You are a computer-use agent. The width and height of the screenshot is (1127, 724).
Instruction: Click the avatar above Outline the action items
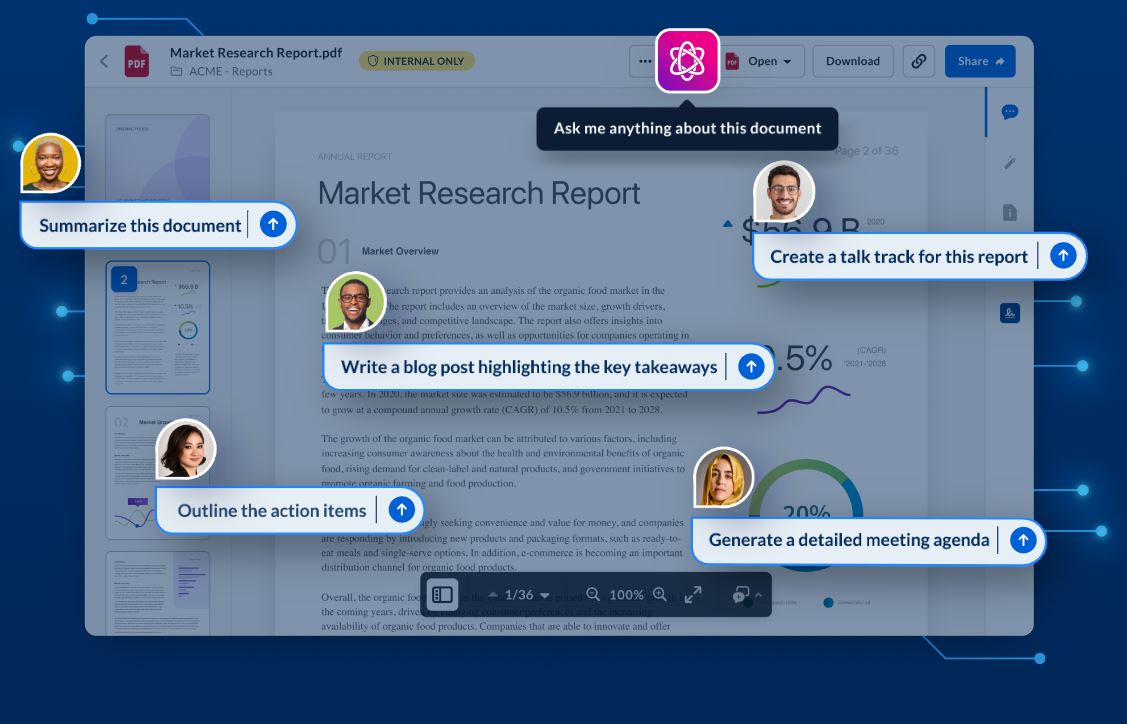click(185, 449)
